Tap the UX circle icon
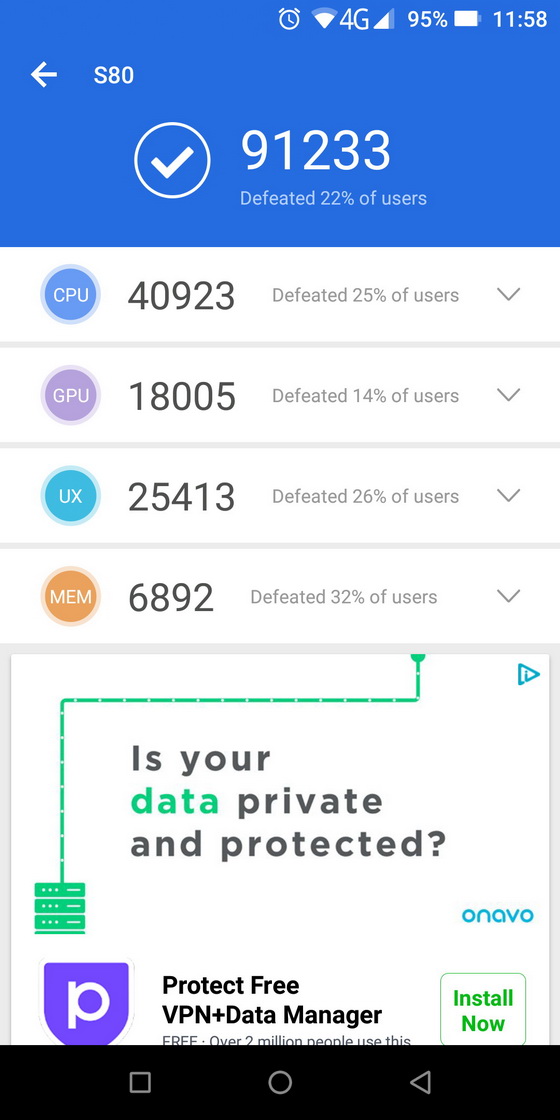The height and width of the screenshot is (1120, 560). 70,496
